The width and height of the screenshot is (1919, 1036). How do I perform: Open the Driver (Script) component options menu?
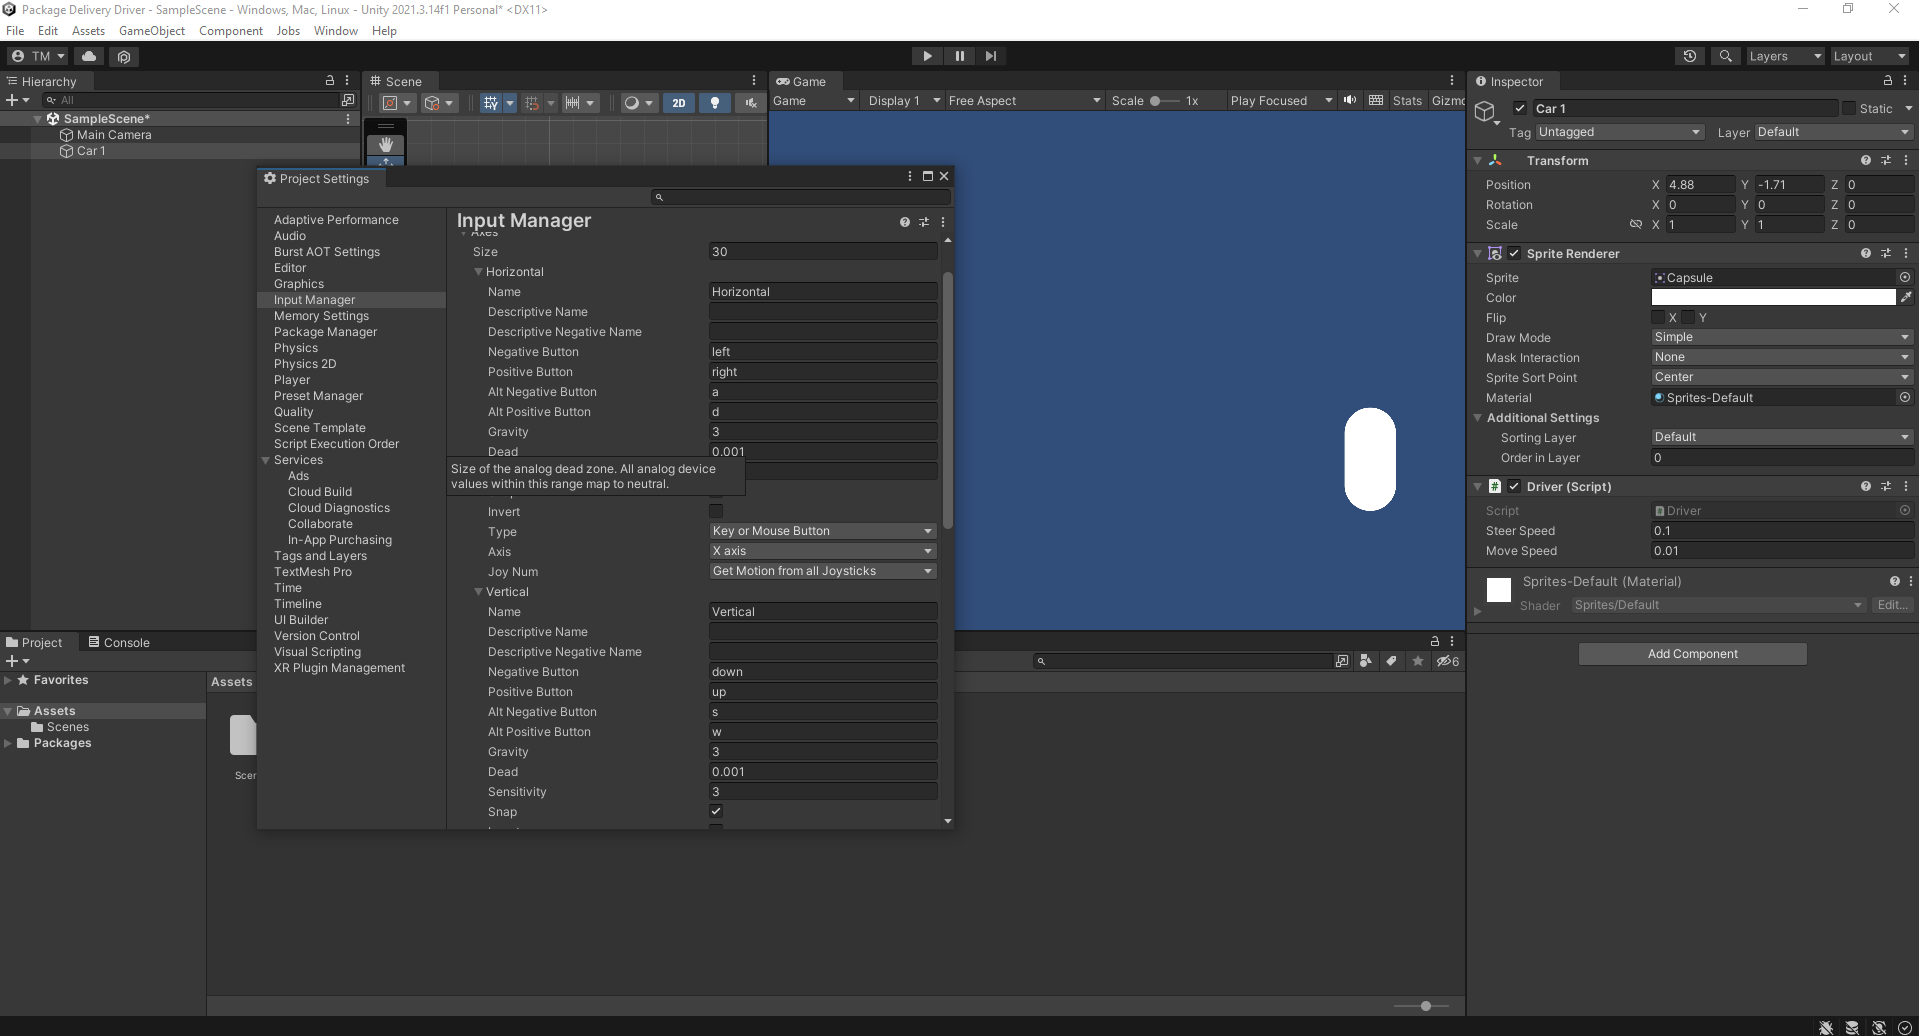pyautogui.click(x=1906, y=486)
